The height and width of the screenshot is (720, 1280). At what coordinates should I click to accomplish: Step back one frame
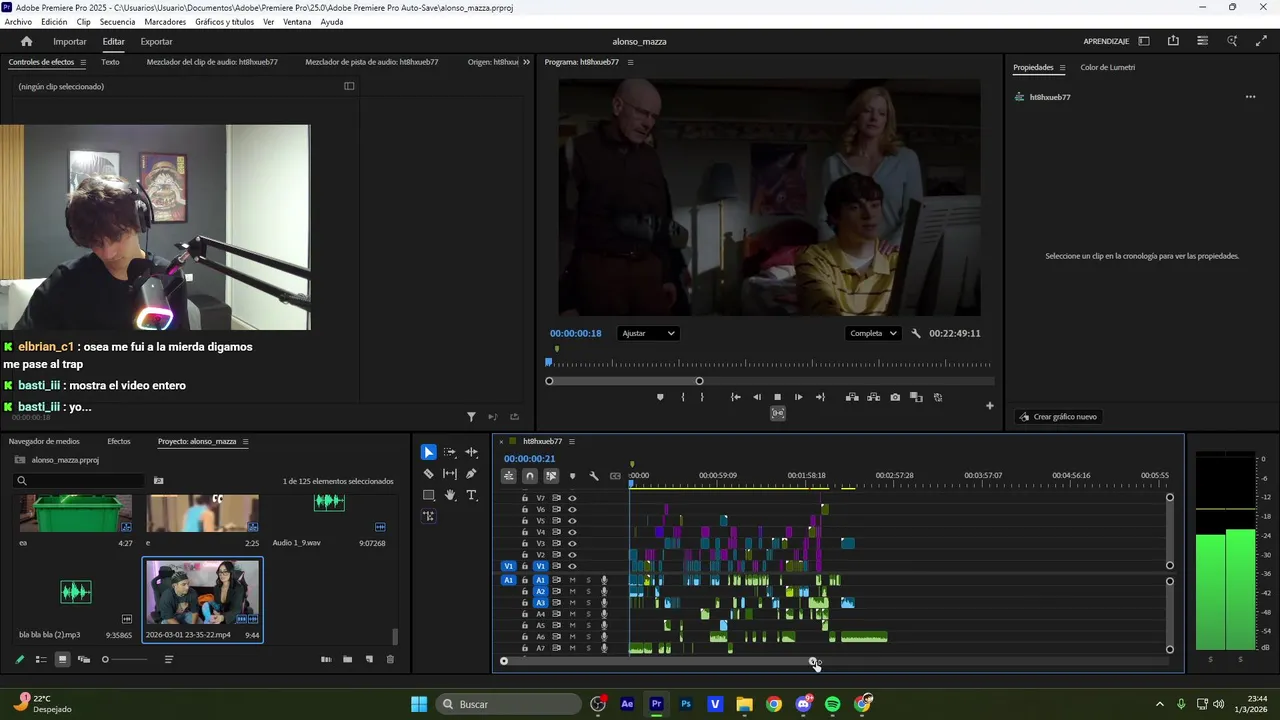pos(756,397)
